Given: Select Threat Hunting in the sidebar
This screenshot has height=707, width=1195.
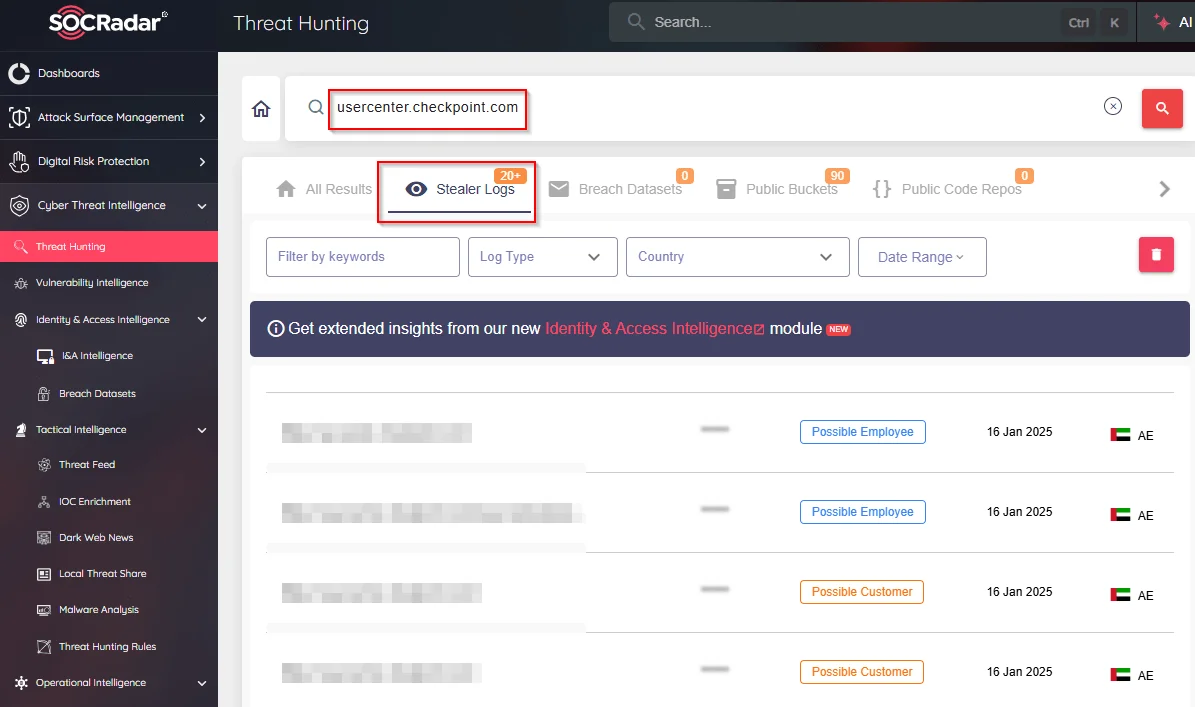Looking at the screenshot, I should click(x=109, y=247).
